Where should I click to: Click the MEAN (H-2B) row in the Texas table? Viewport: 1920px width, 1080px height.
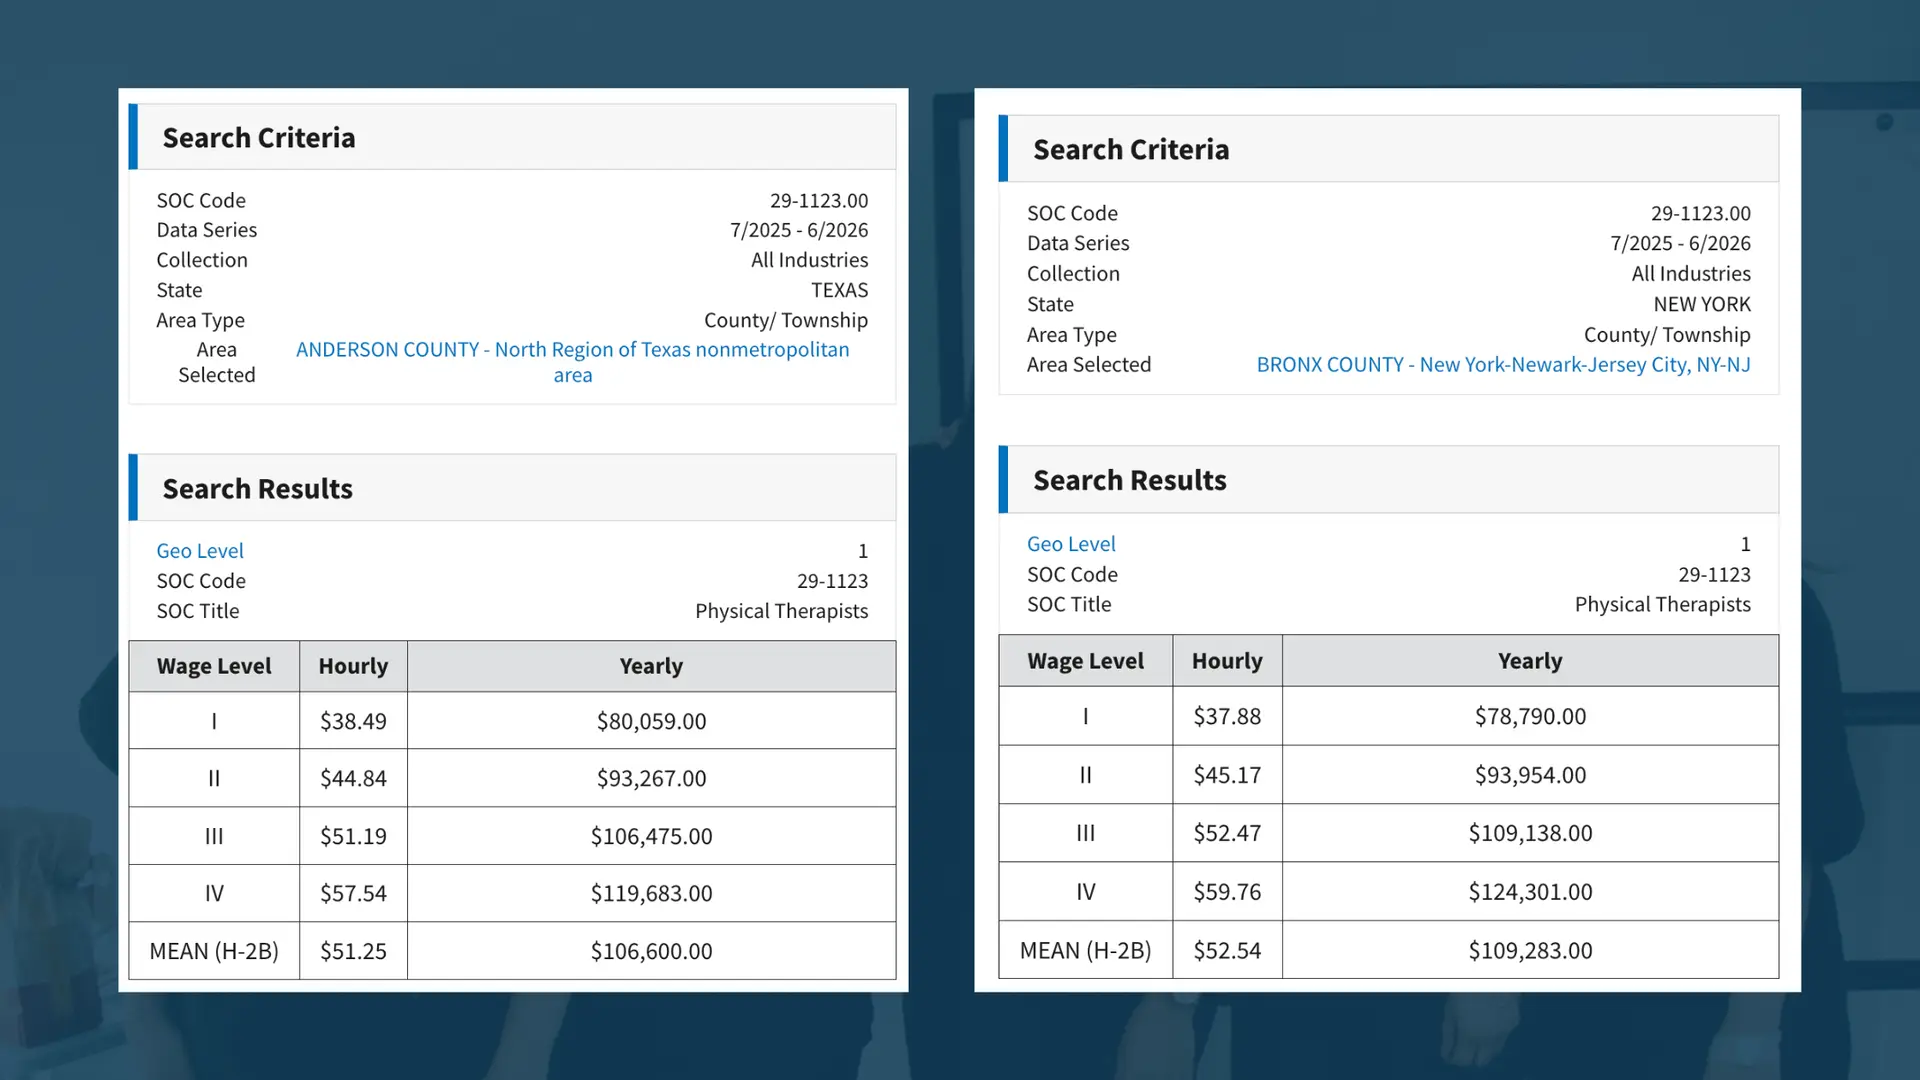pyautogui.click(x=213, y=951)
